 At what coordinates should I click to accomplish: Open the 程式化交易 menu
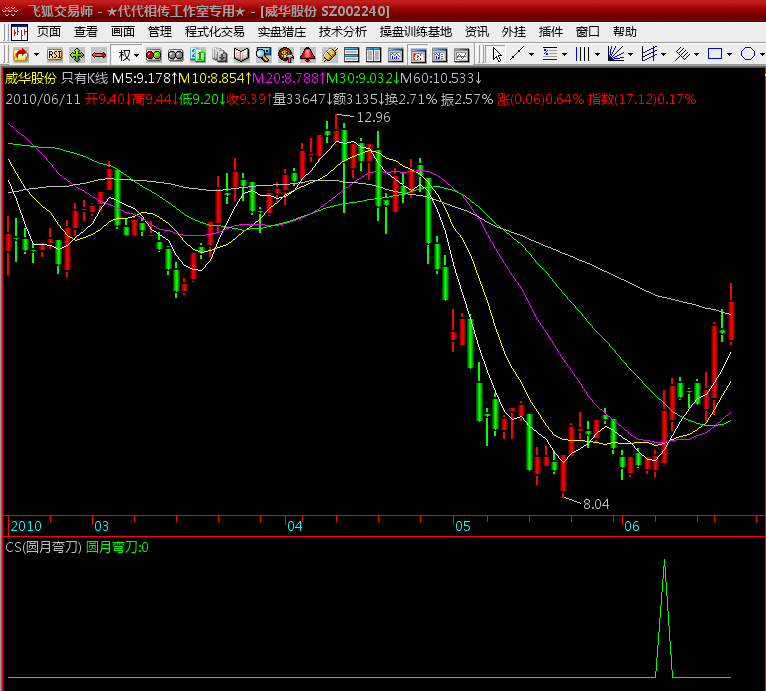(x=215, y=32)
